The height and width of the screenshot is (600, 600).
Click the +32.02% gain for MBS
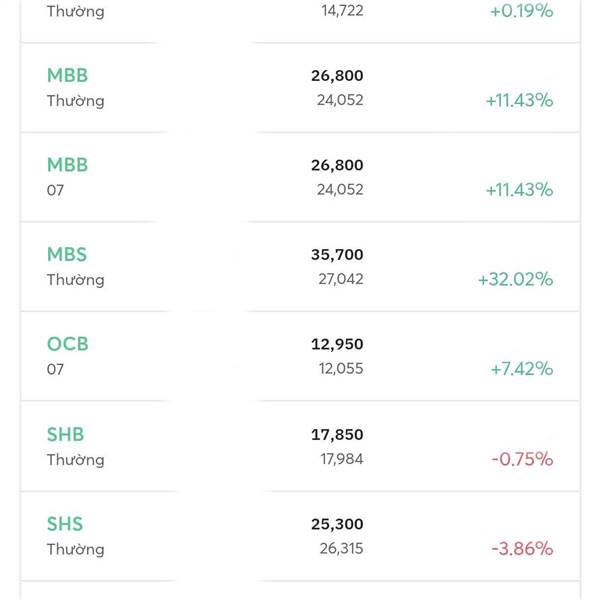tap(515, 279)
